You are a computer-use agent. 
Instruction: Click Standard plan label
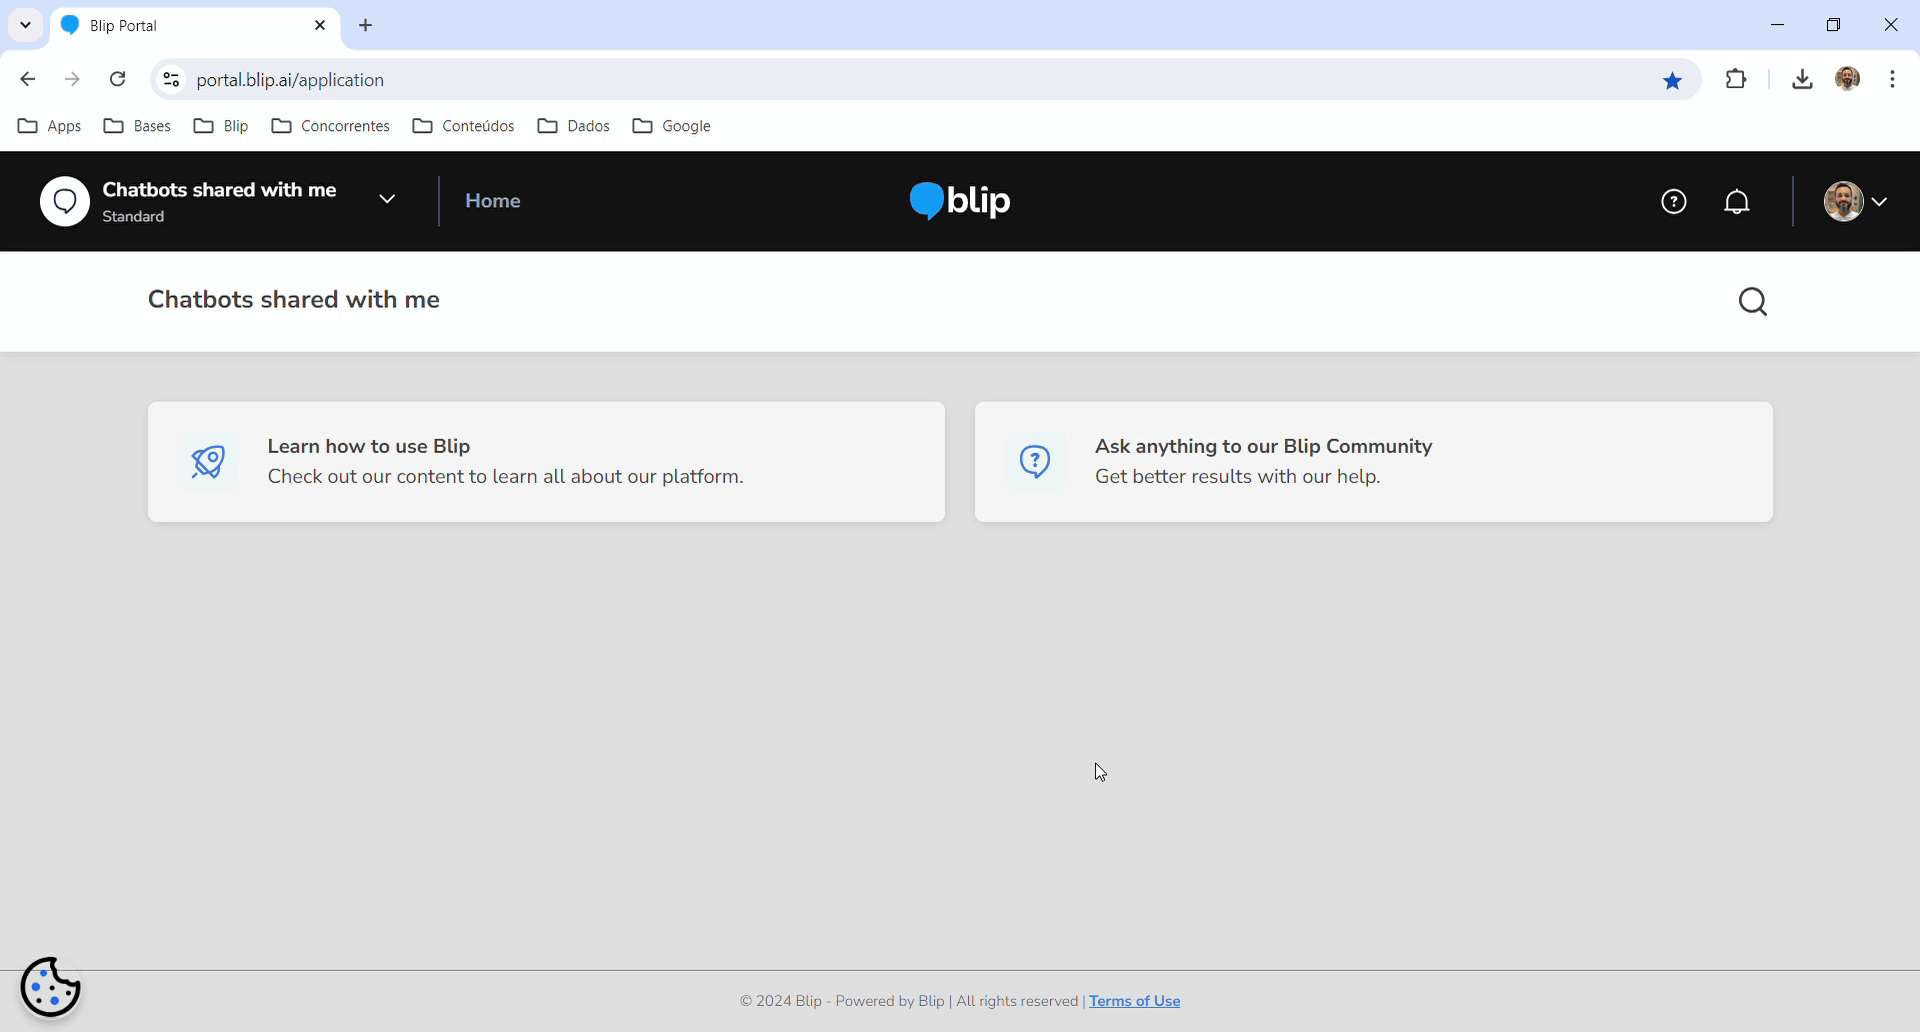133,217
